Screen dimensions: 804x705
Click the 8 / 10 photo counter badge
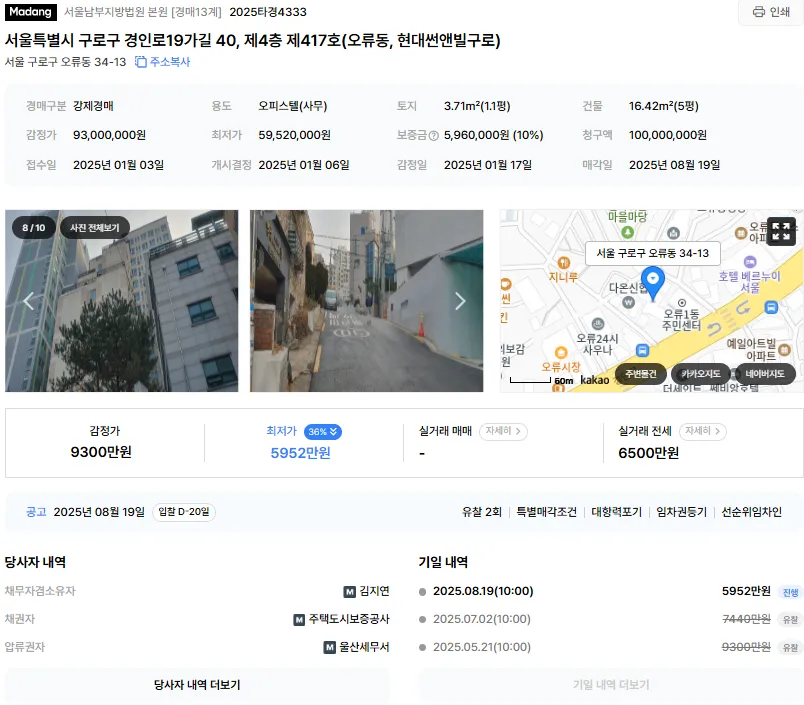(x=33, y=228)
